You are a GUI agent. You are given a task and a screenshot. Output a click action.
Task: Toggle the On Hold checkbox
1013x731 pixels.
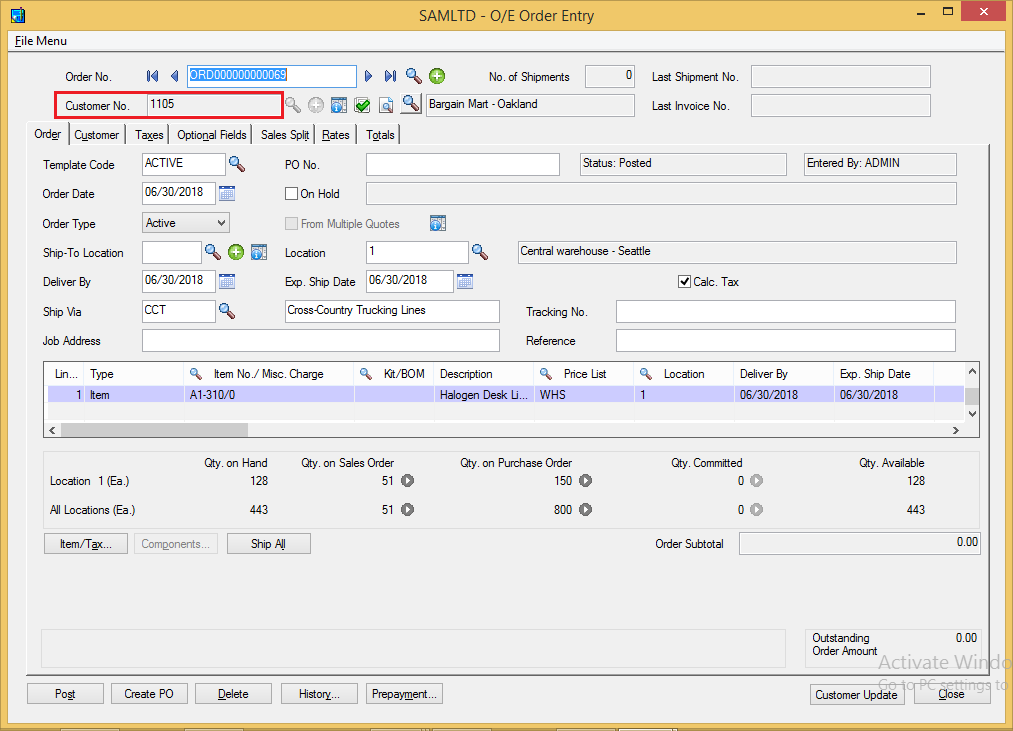click(291, 194)
